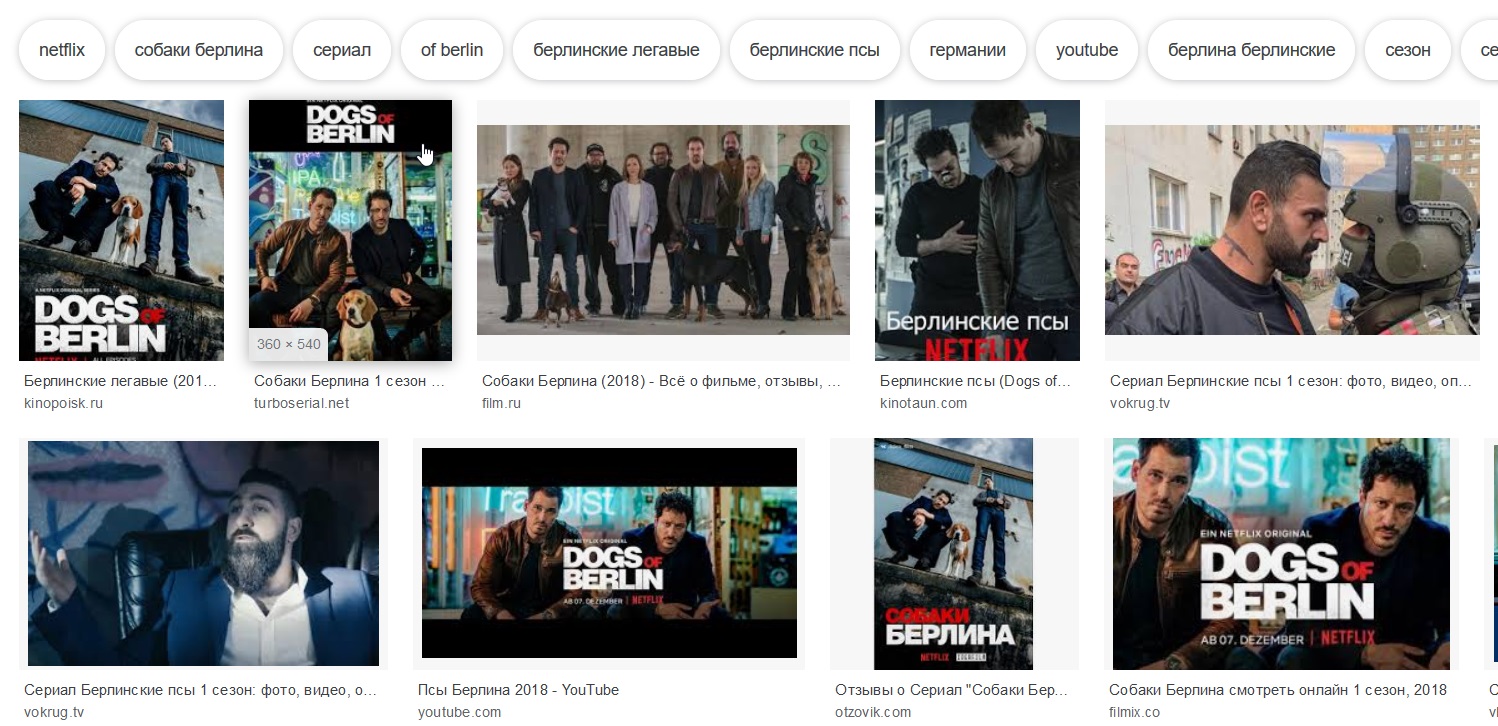Filter results by "собаки берлина" chip

point(199,50)
